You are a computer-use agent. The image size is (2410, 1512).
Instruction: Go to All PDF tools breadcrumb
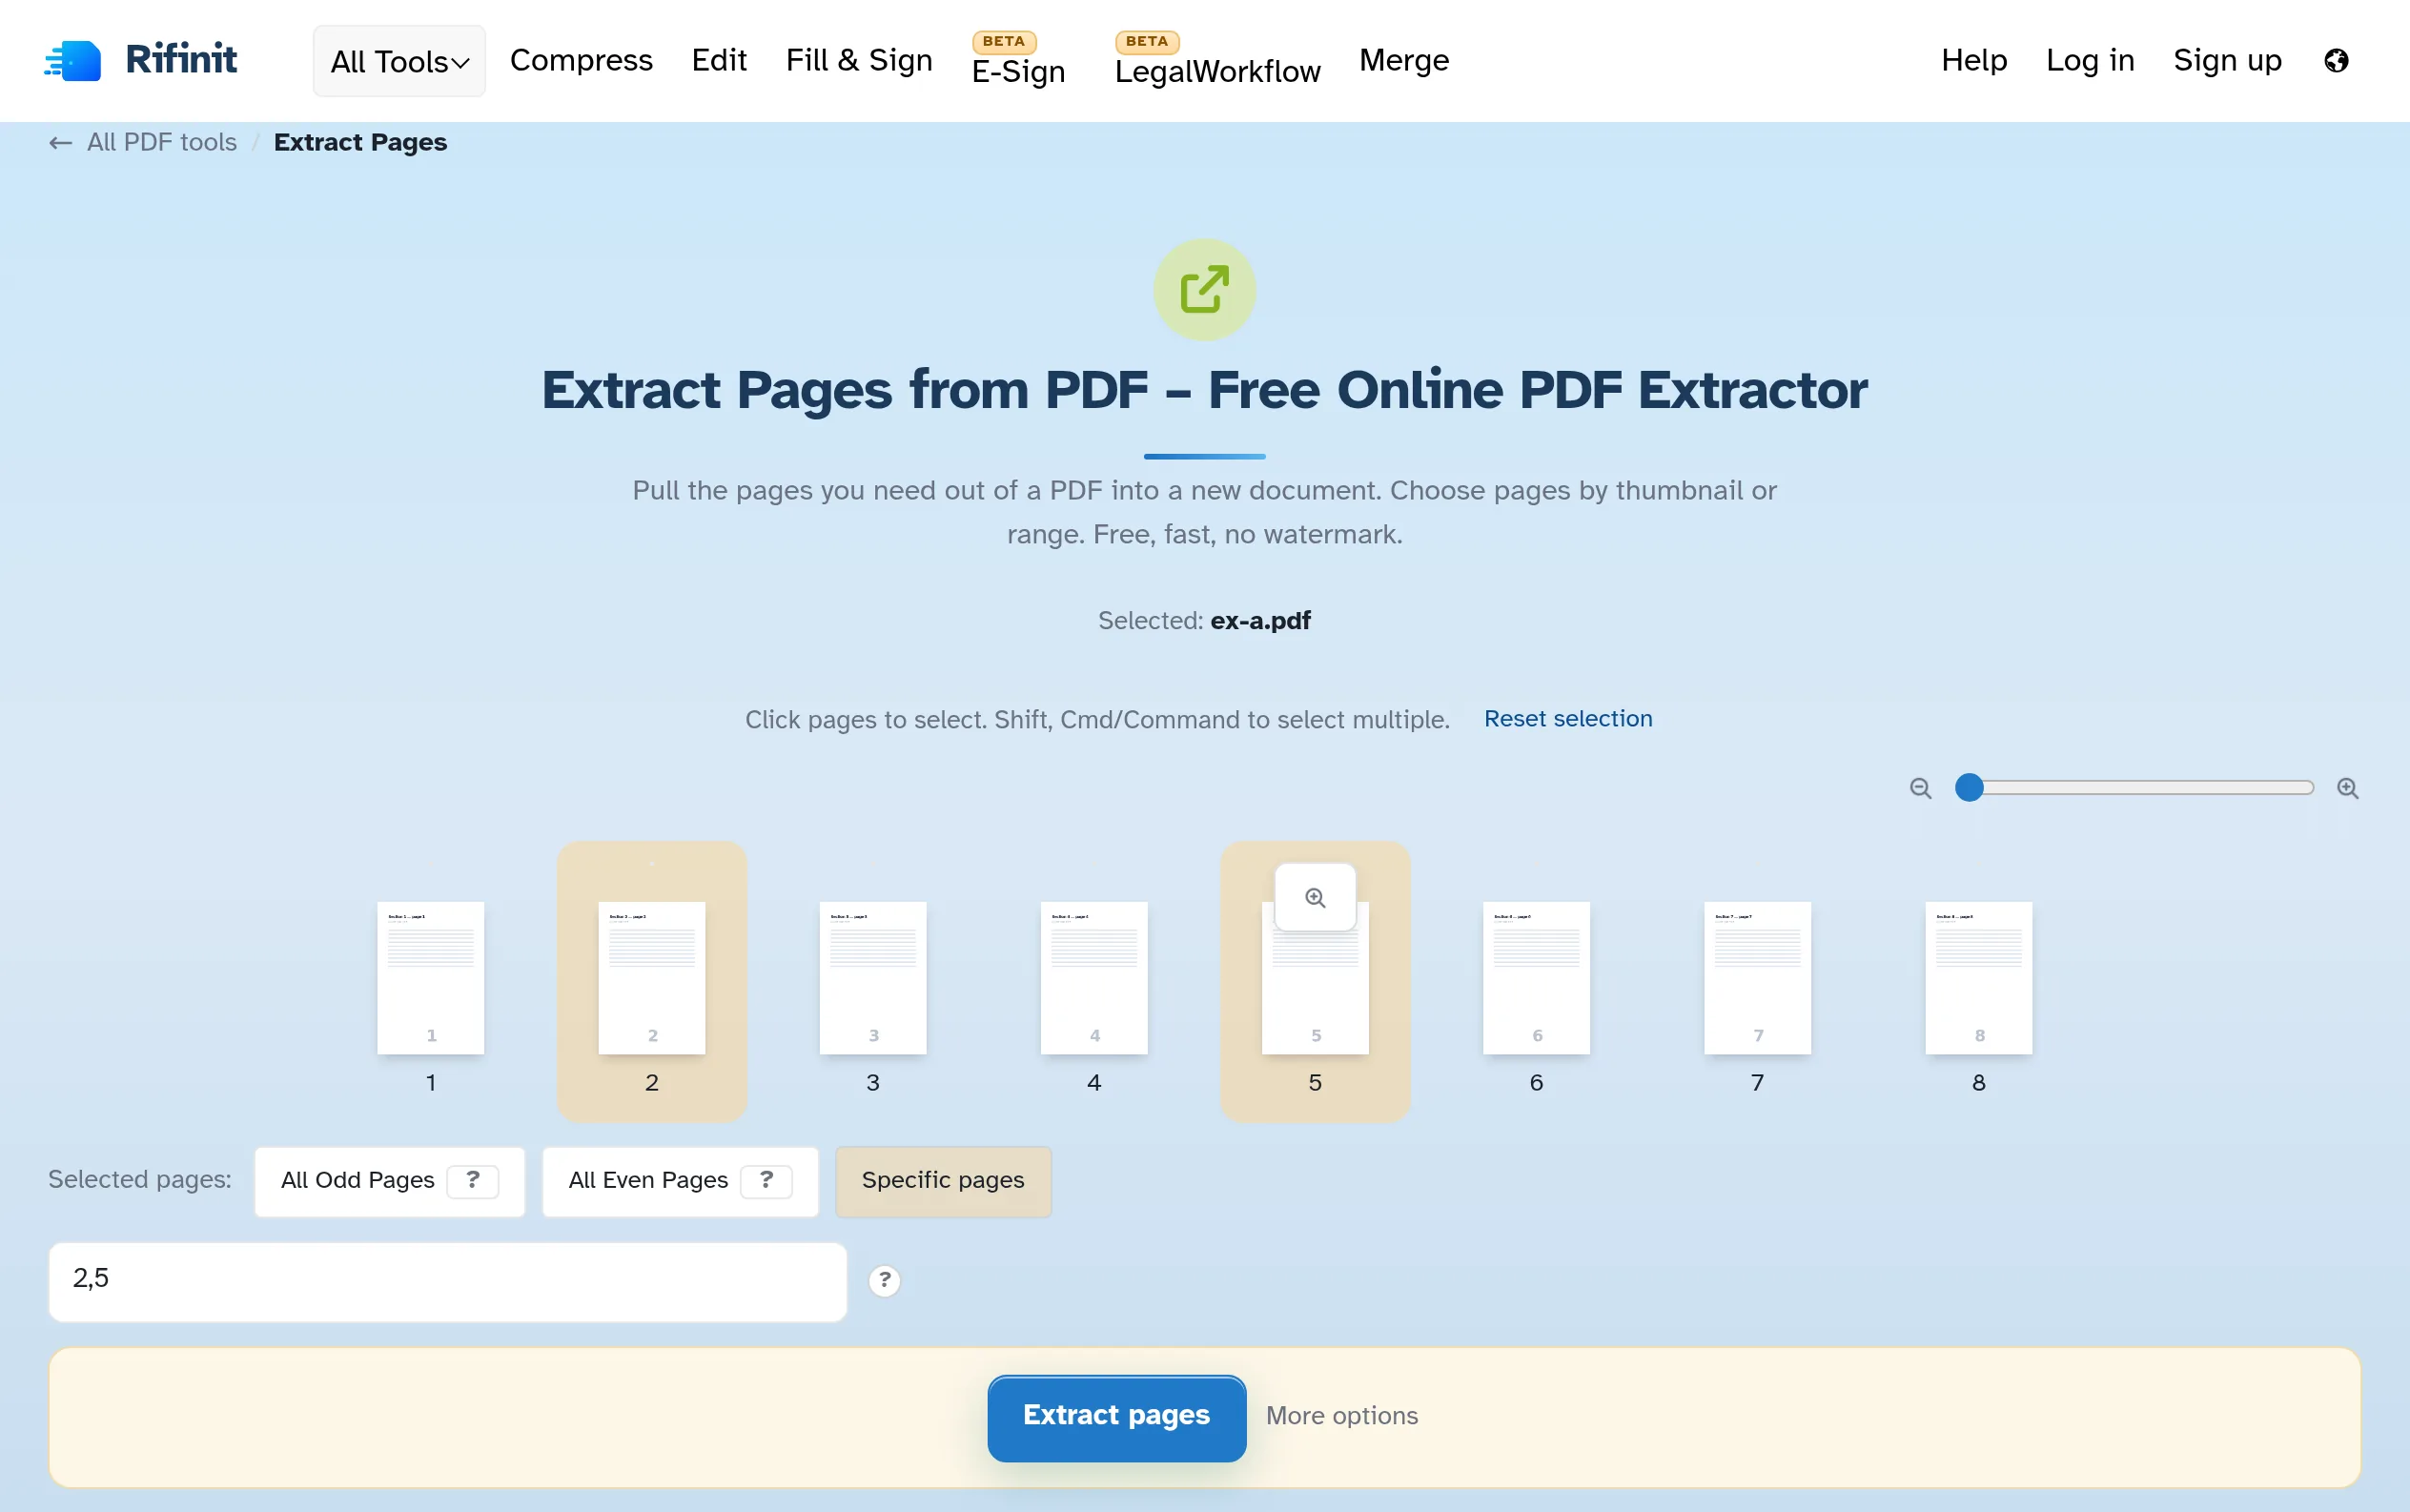162,143
